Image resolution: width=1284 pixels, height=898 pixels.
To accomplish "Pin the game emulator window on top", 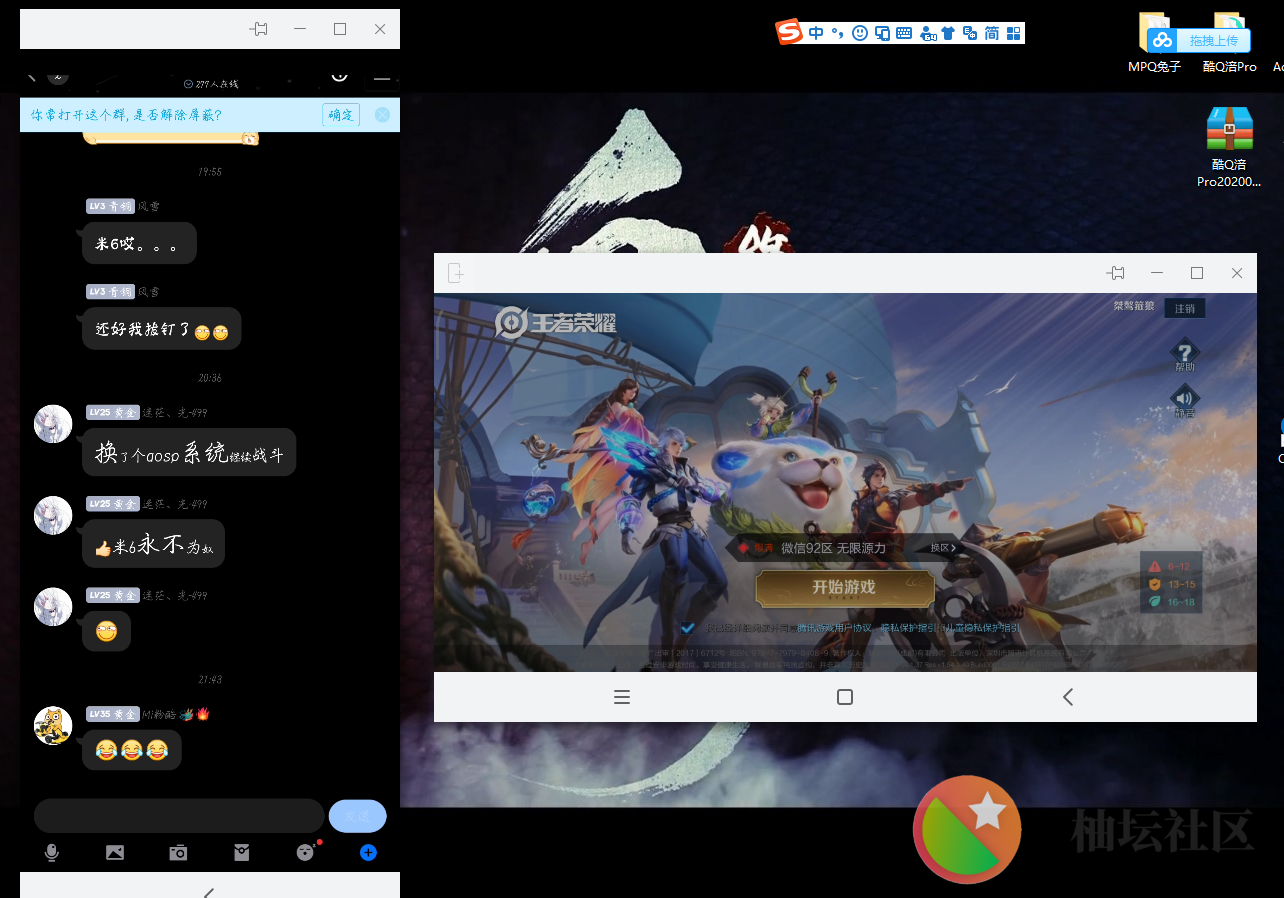I will [1116, 273].
